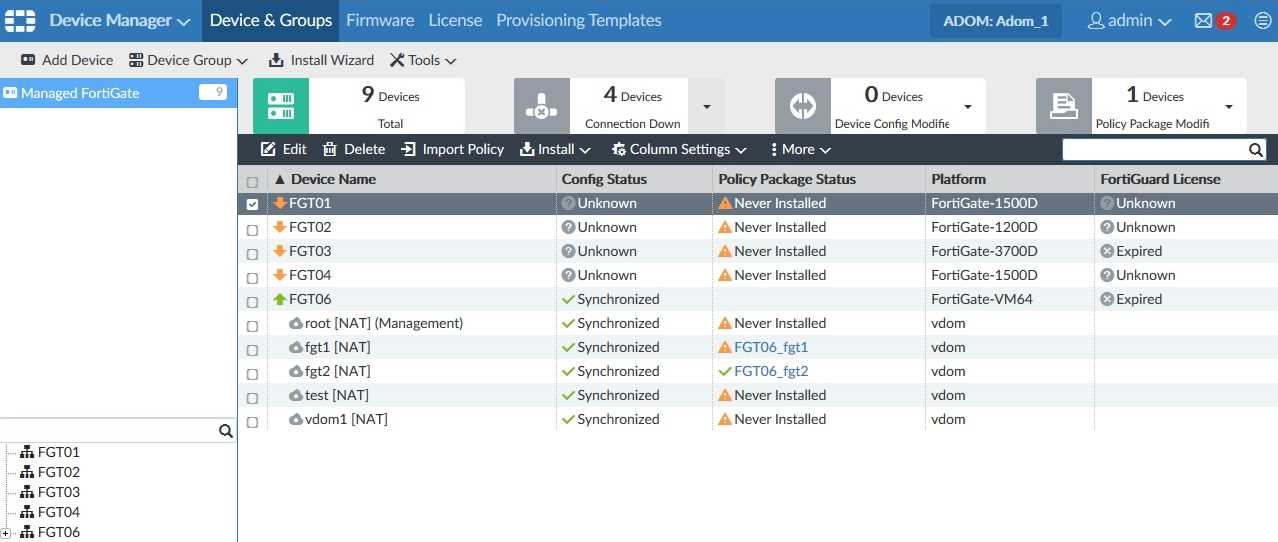1278x542 pixels.
Task: Expand the FGT06 node in the tree
Action: pyautogui.click(x=6, y=533)
